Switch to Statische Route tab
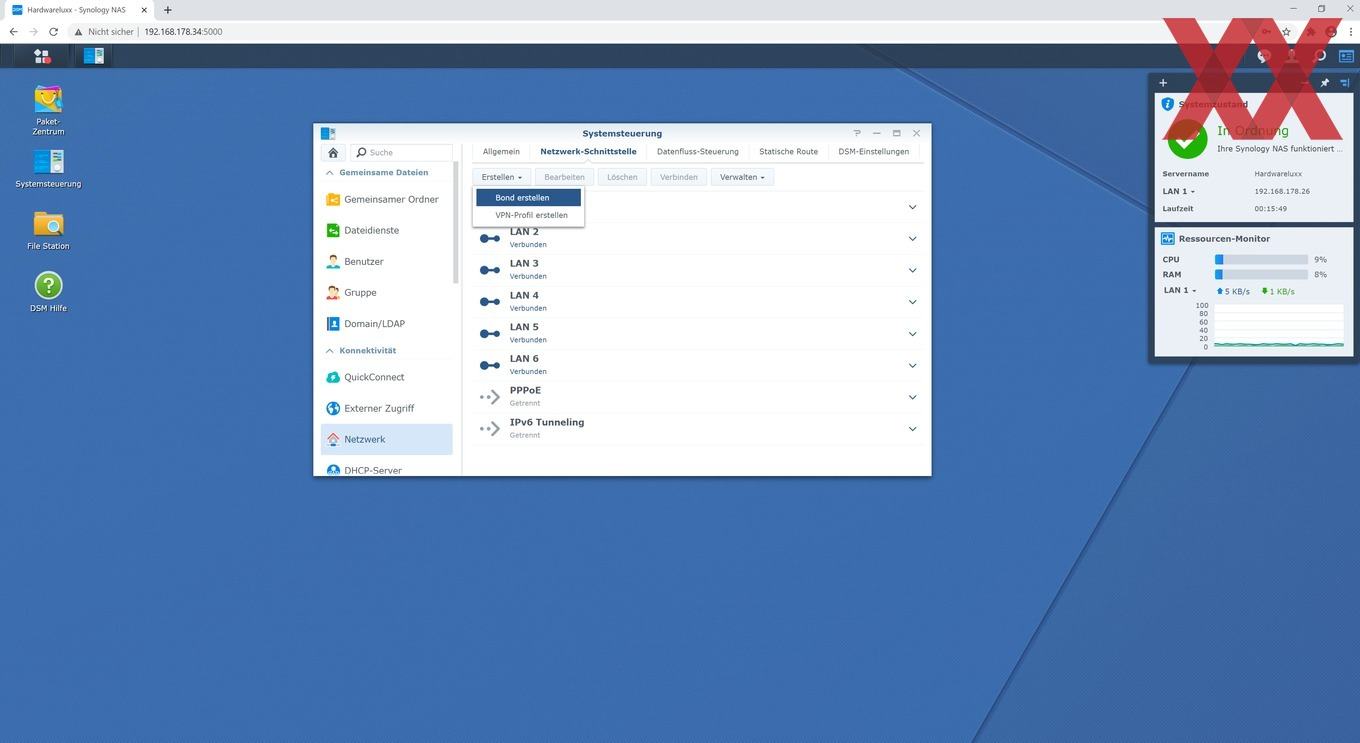This screenshot has height=743, width=1360. (788, 152)
